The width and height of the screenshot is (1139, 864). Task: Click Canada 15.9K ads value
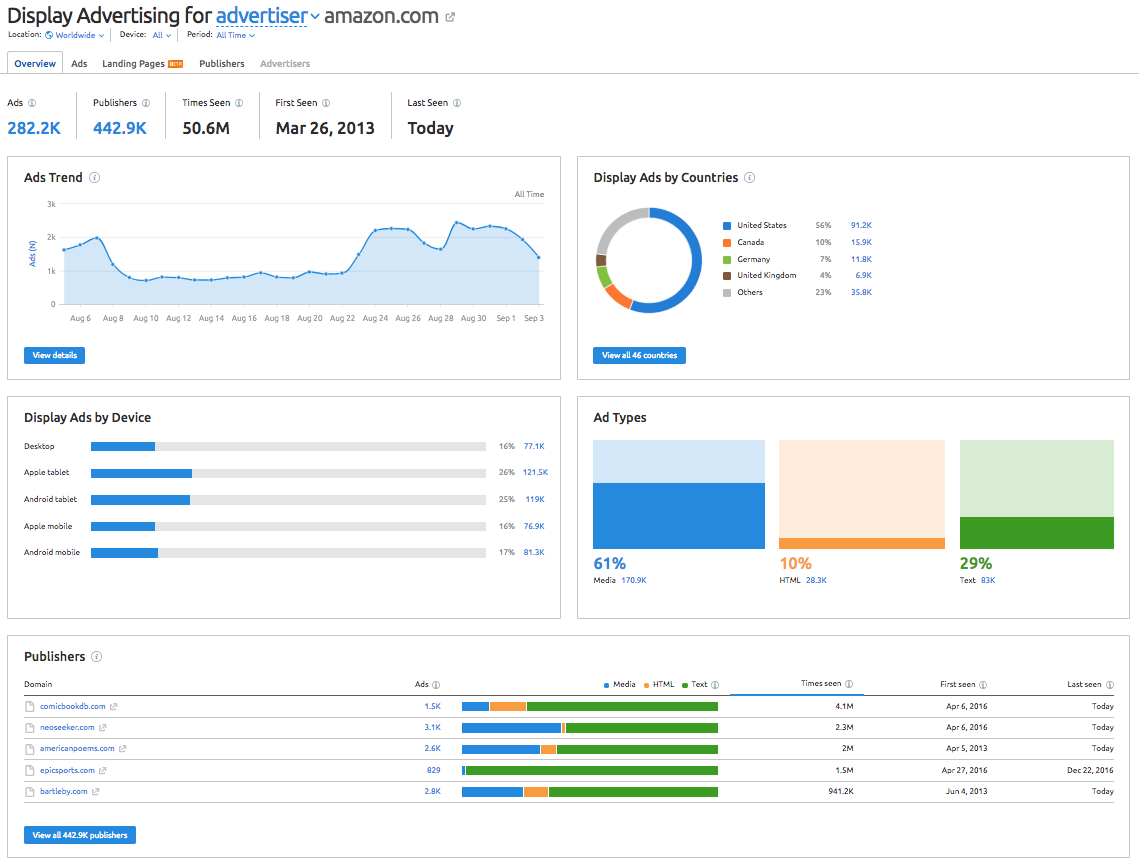coord(862,242)
